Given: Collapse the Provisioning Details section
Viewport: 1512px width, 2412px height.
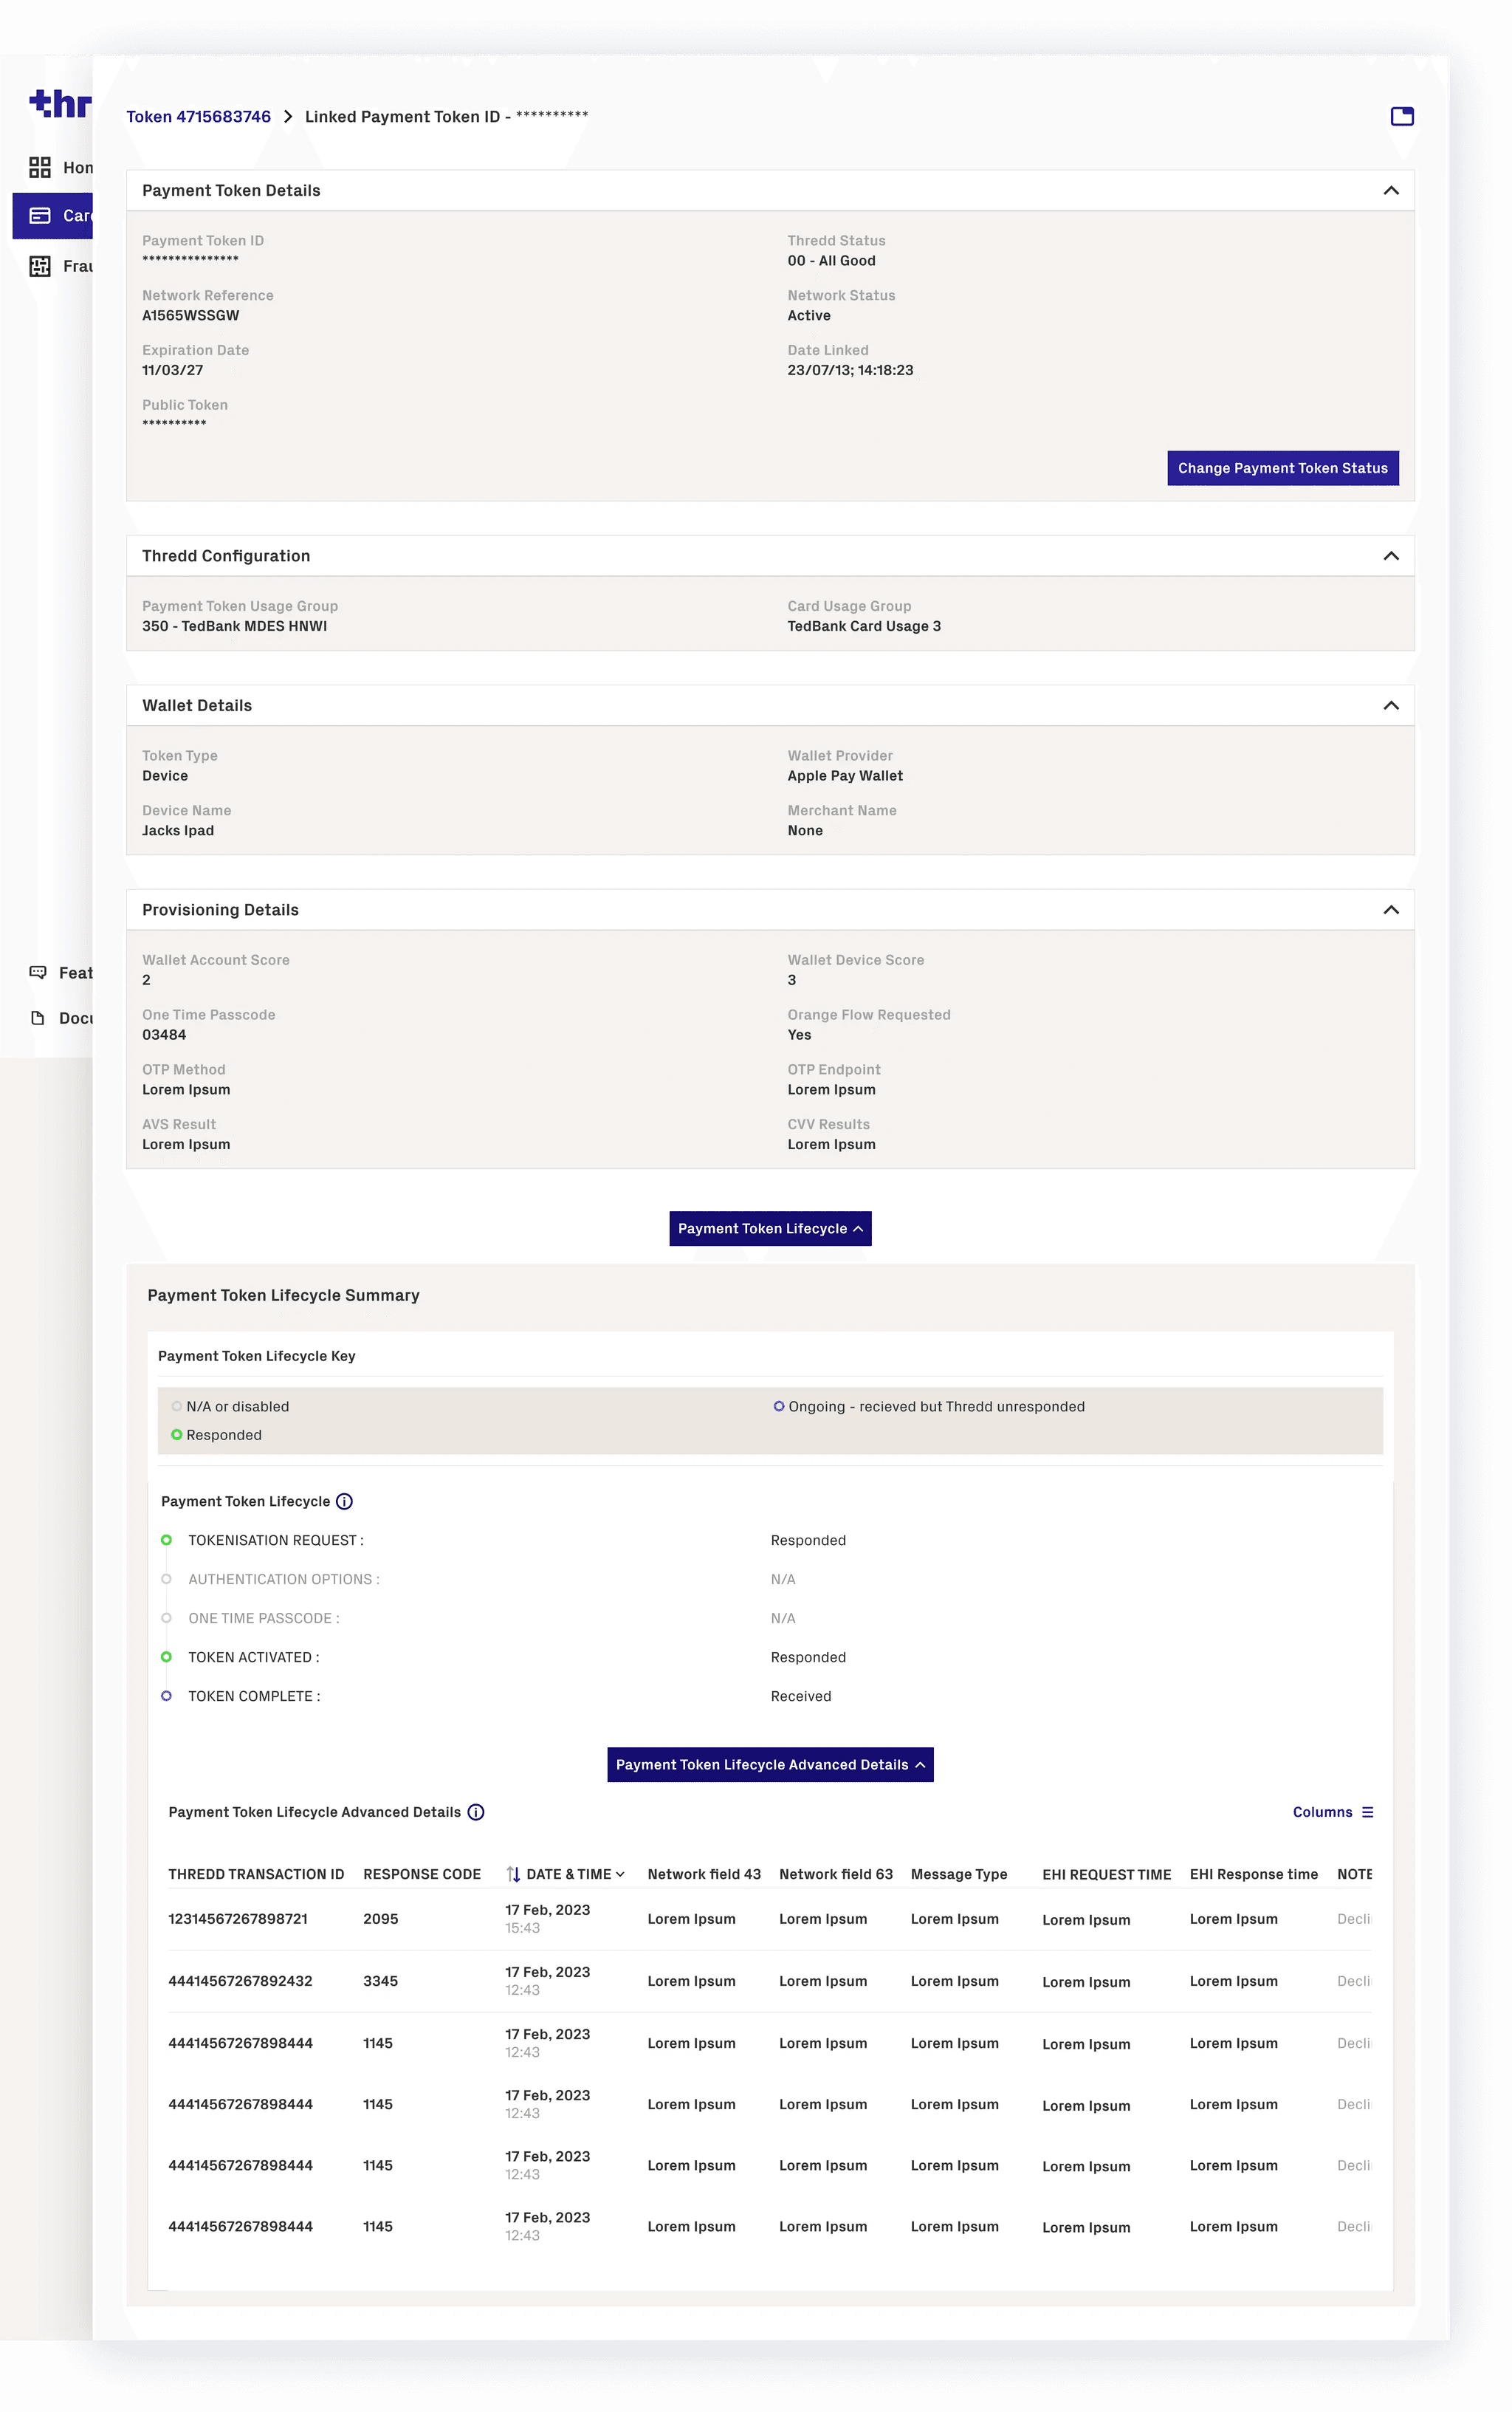Looking at the screenshot, I should coord(1390,910).
